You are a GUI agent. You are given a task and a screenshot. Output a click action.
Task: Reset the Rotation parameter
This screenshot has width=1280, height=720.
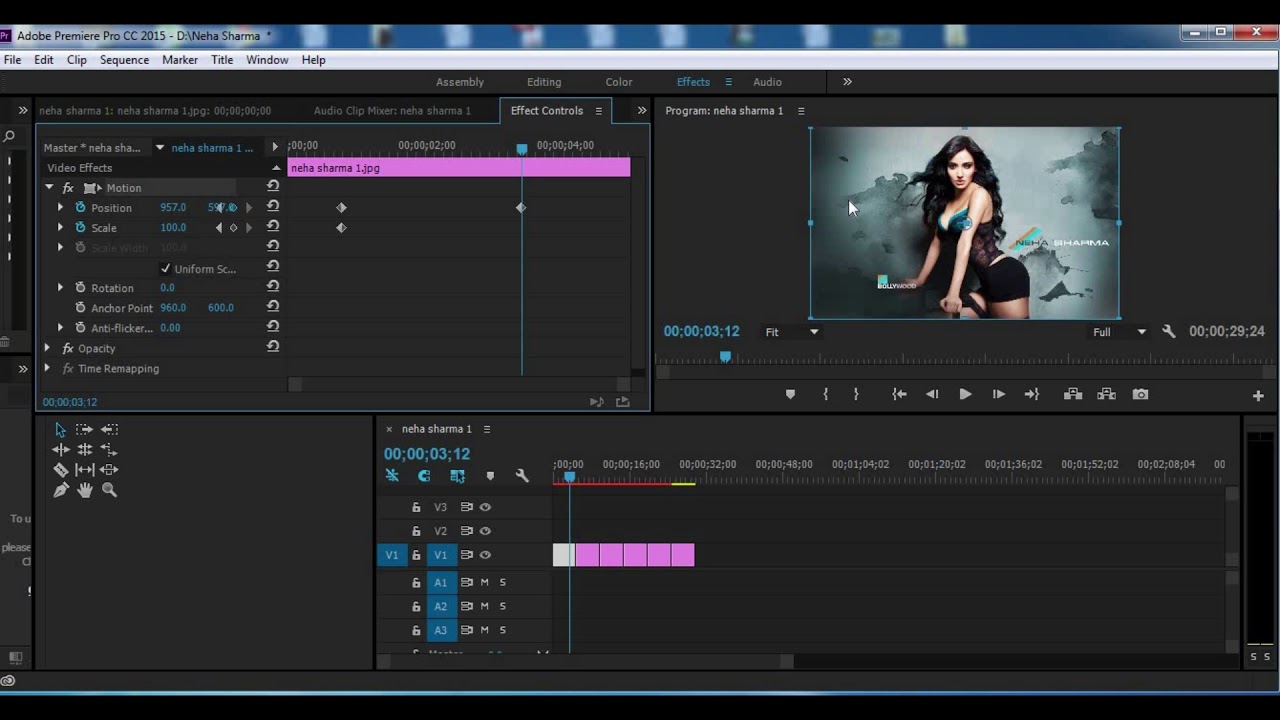[x=273, y=287]
